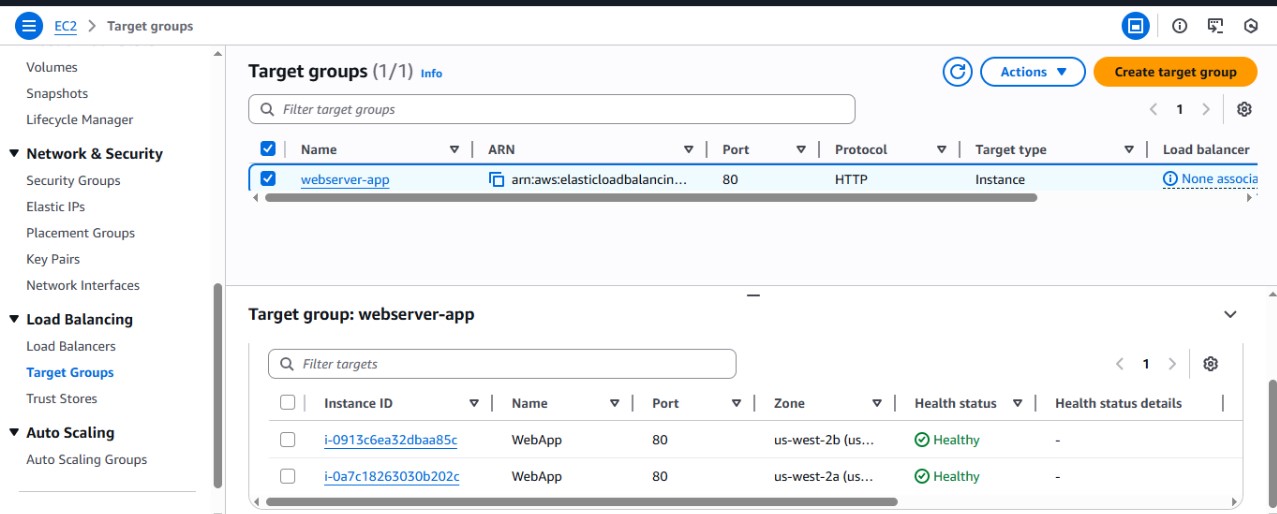The height and width of the screenshot is (514, 1277).
Task: Select checkbox for instance i-0a7c18263030b202c
Action: click(288, 476)
